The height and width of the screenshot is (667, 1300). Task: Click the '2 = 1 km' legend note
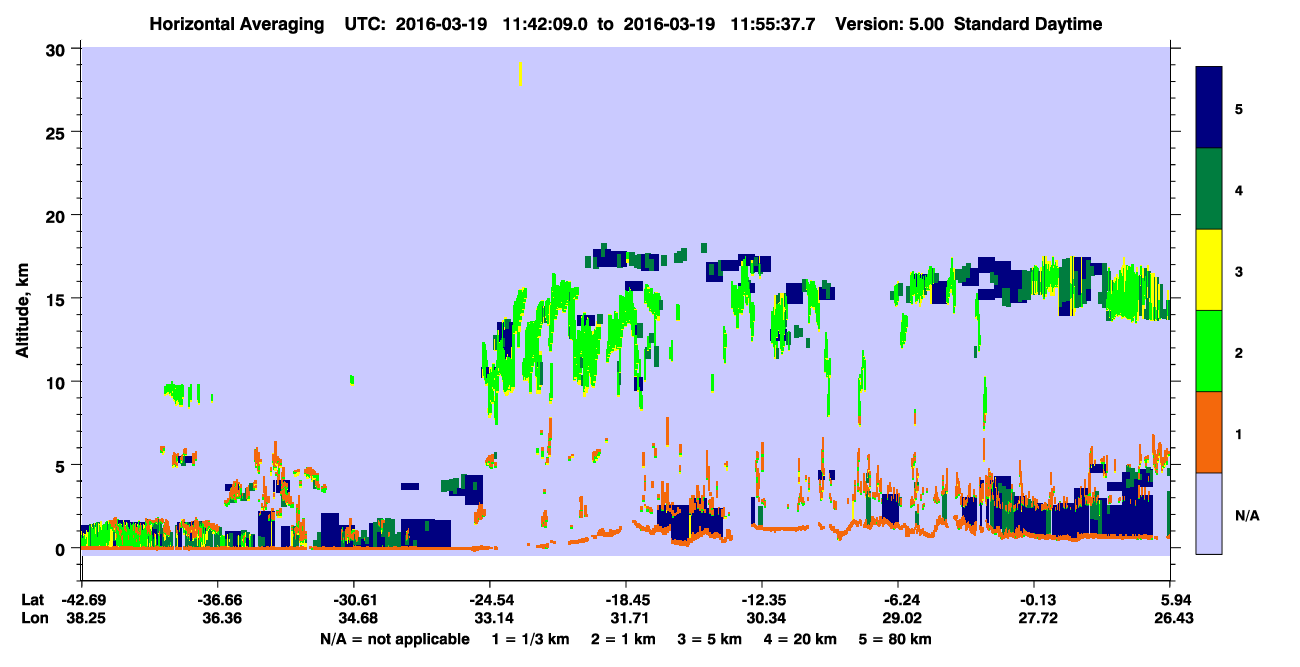(x=624, y=639)
